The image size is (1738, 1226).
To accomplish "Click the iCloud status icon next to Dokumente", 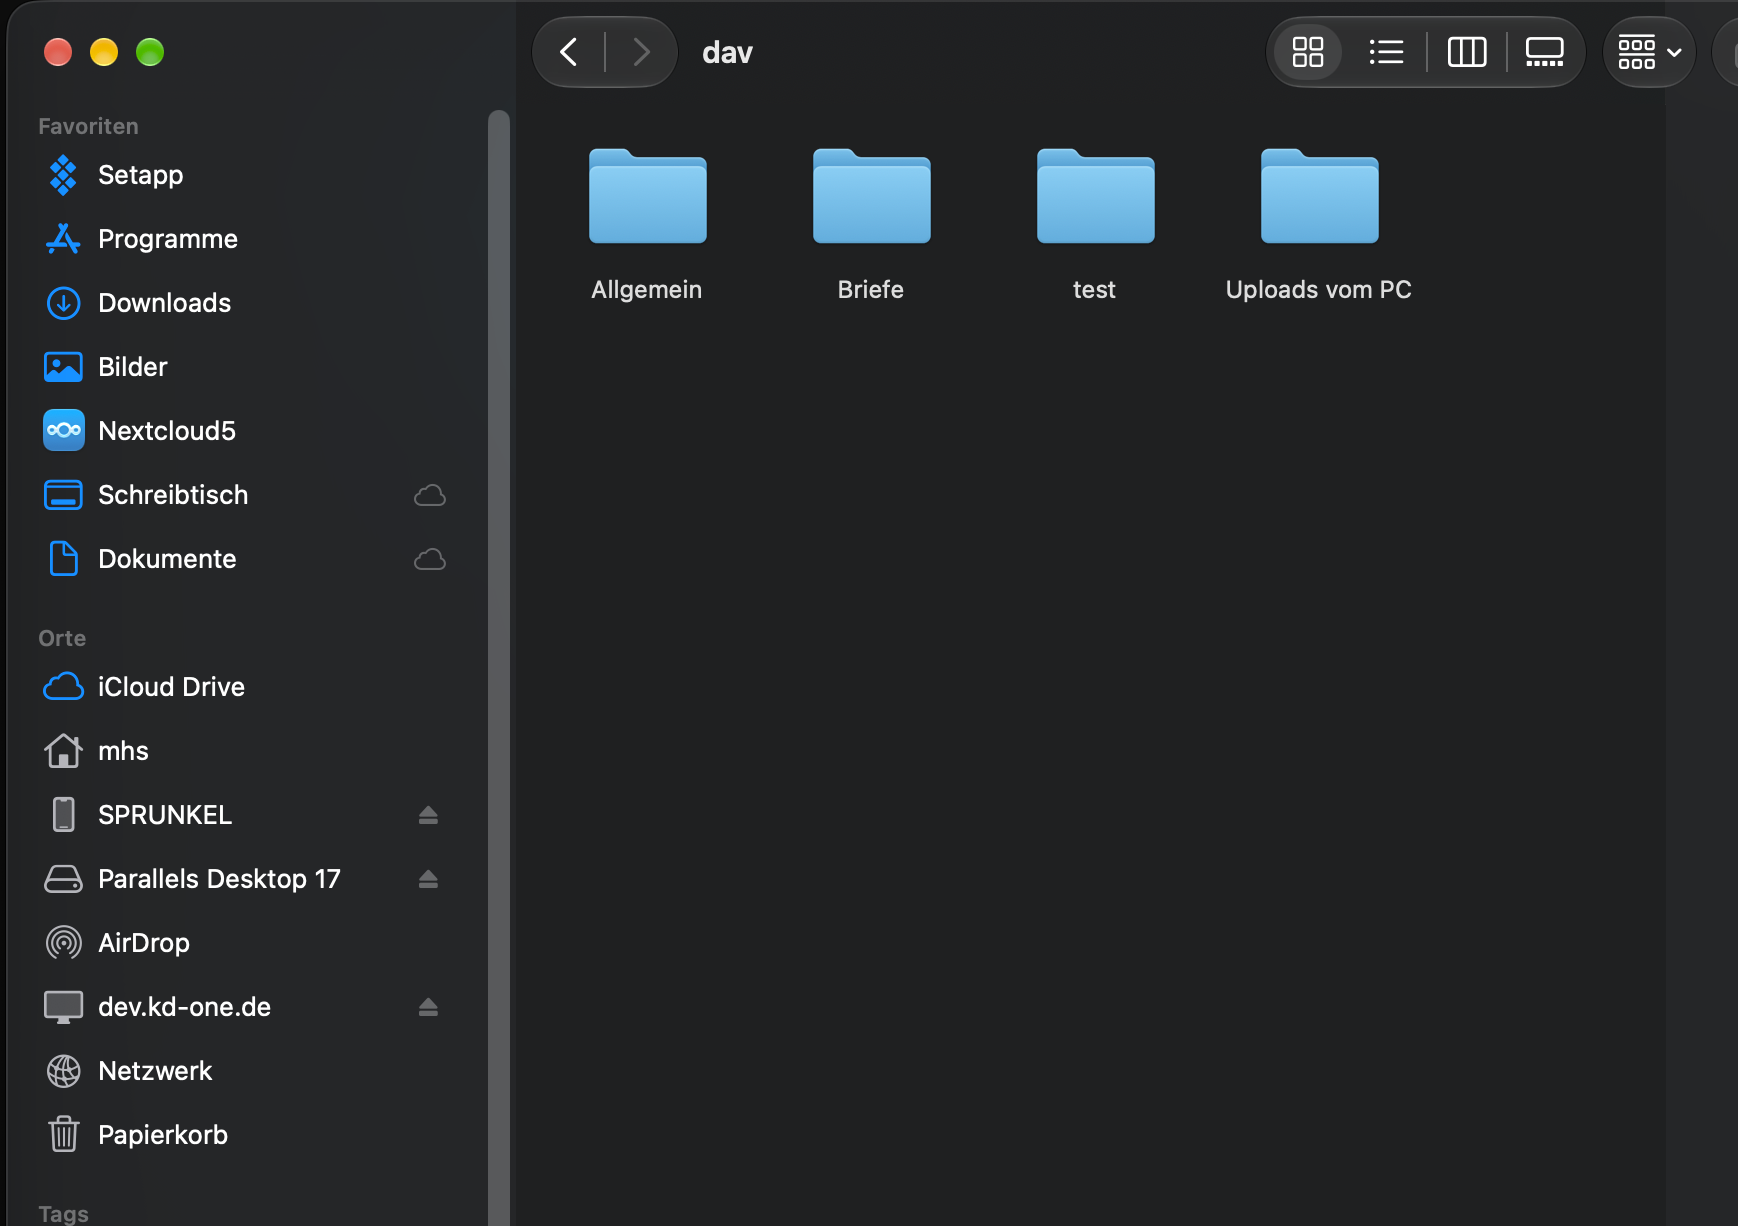I will [430, 559].
